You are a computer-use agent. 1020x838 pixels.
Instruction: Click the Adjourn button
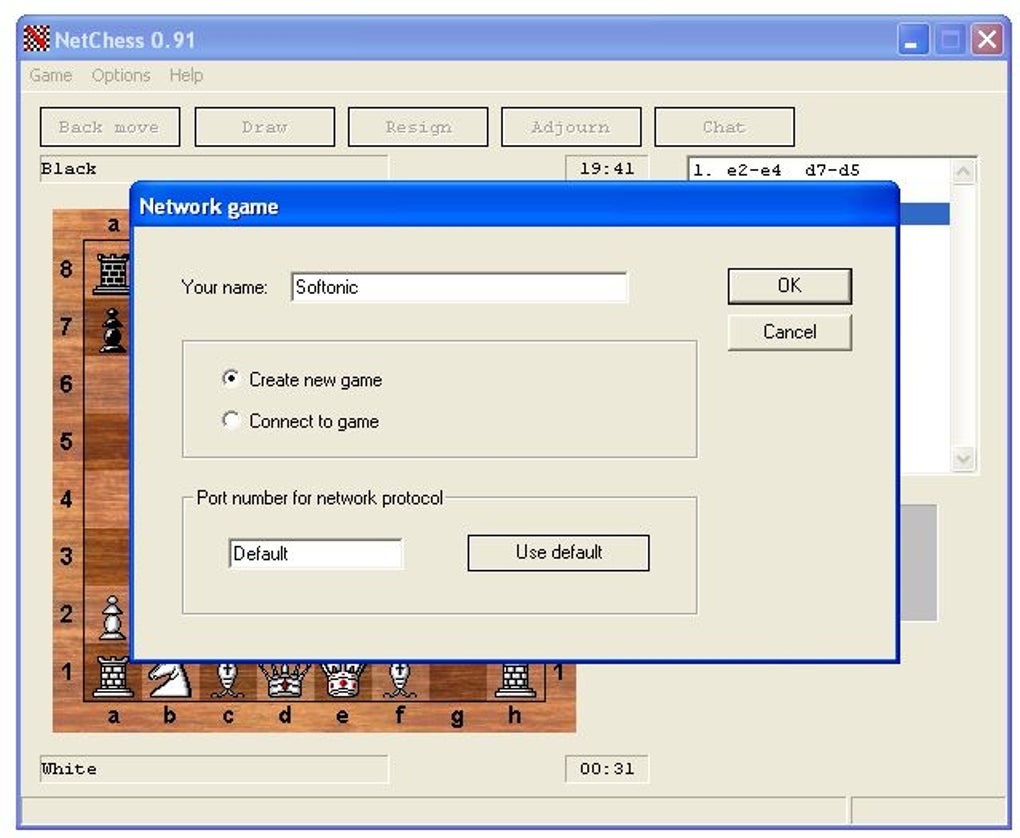point(570,127)
